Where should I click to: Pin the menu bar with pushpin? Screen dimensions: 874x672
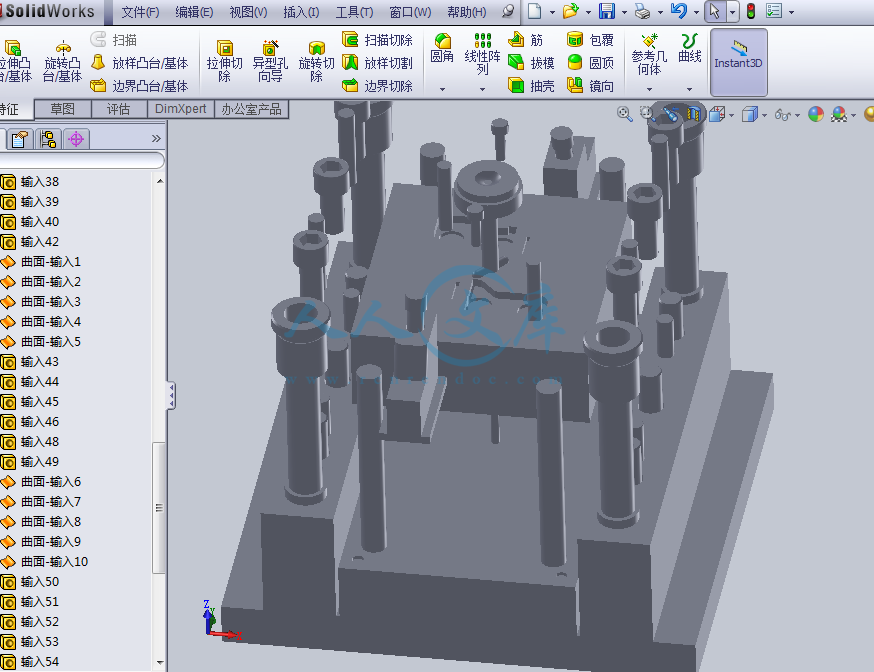coord(508,11)
